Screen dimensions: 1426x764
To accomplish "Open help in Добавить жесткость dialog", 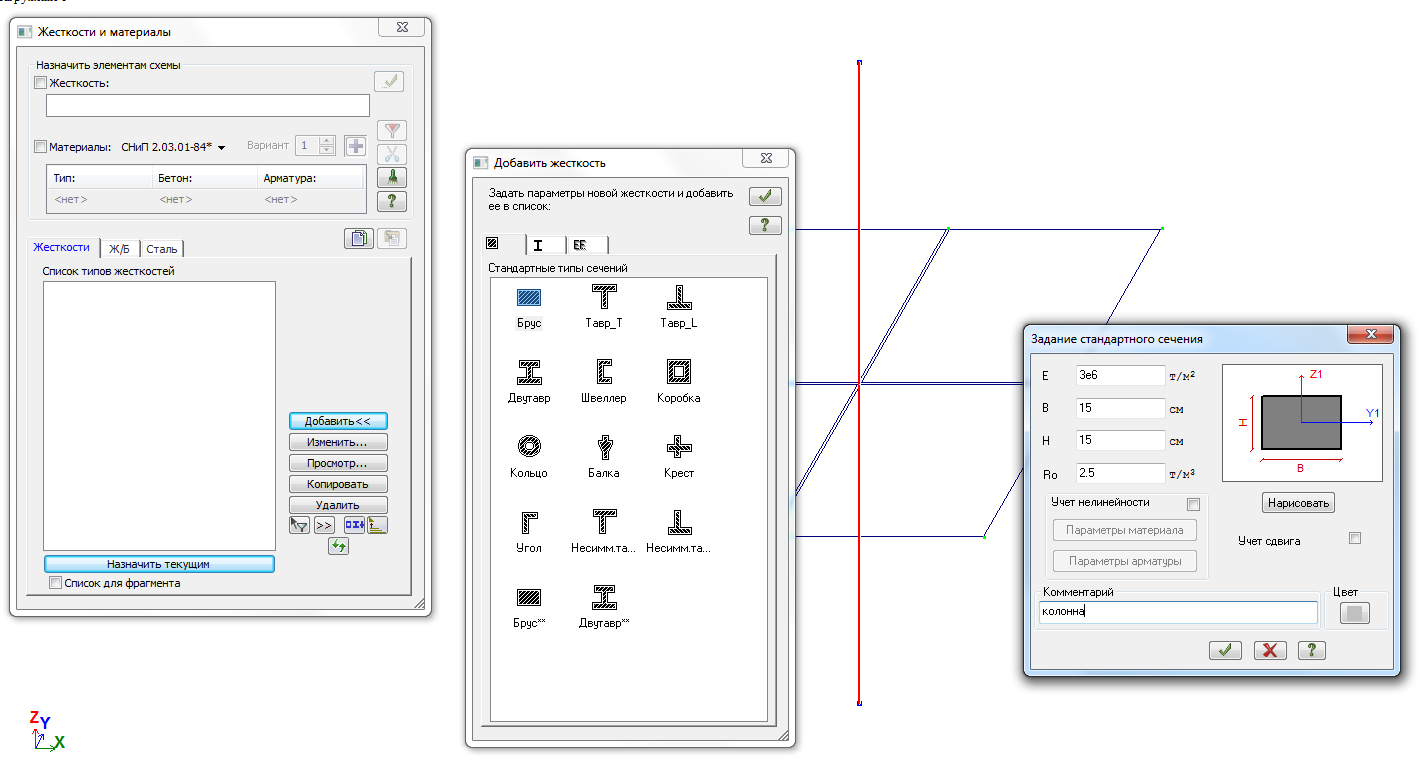I will coord(765,226).
